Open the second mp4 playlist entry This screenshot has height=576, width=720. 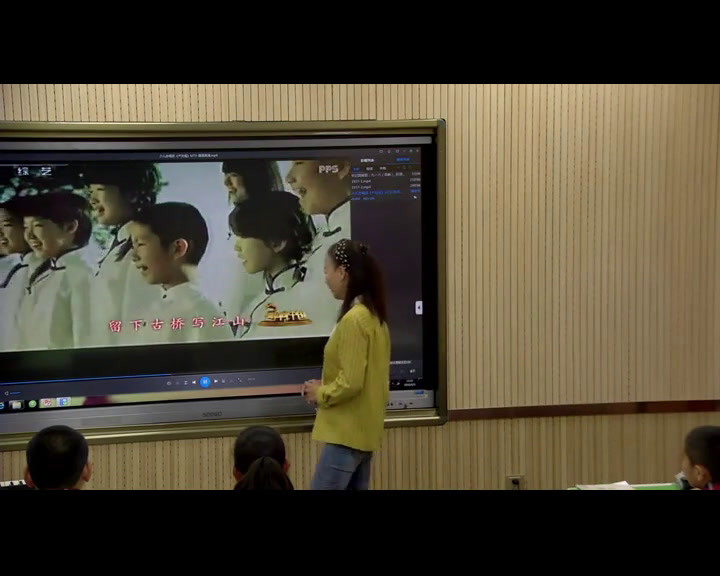pos(386,181)
